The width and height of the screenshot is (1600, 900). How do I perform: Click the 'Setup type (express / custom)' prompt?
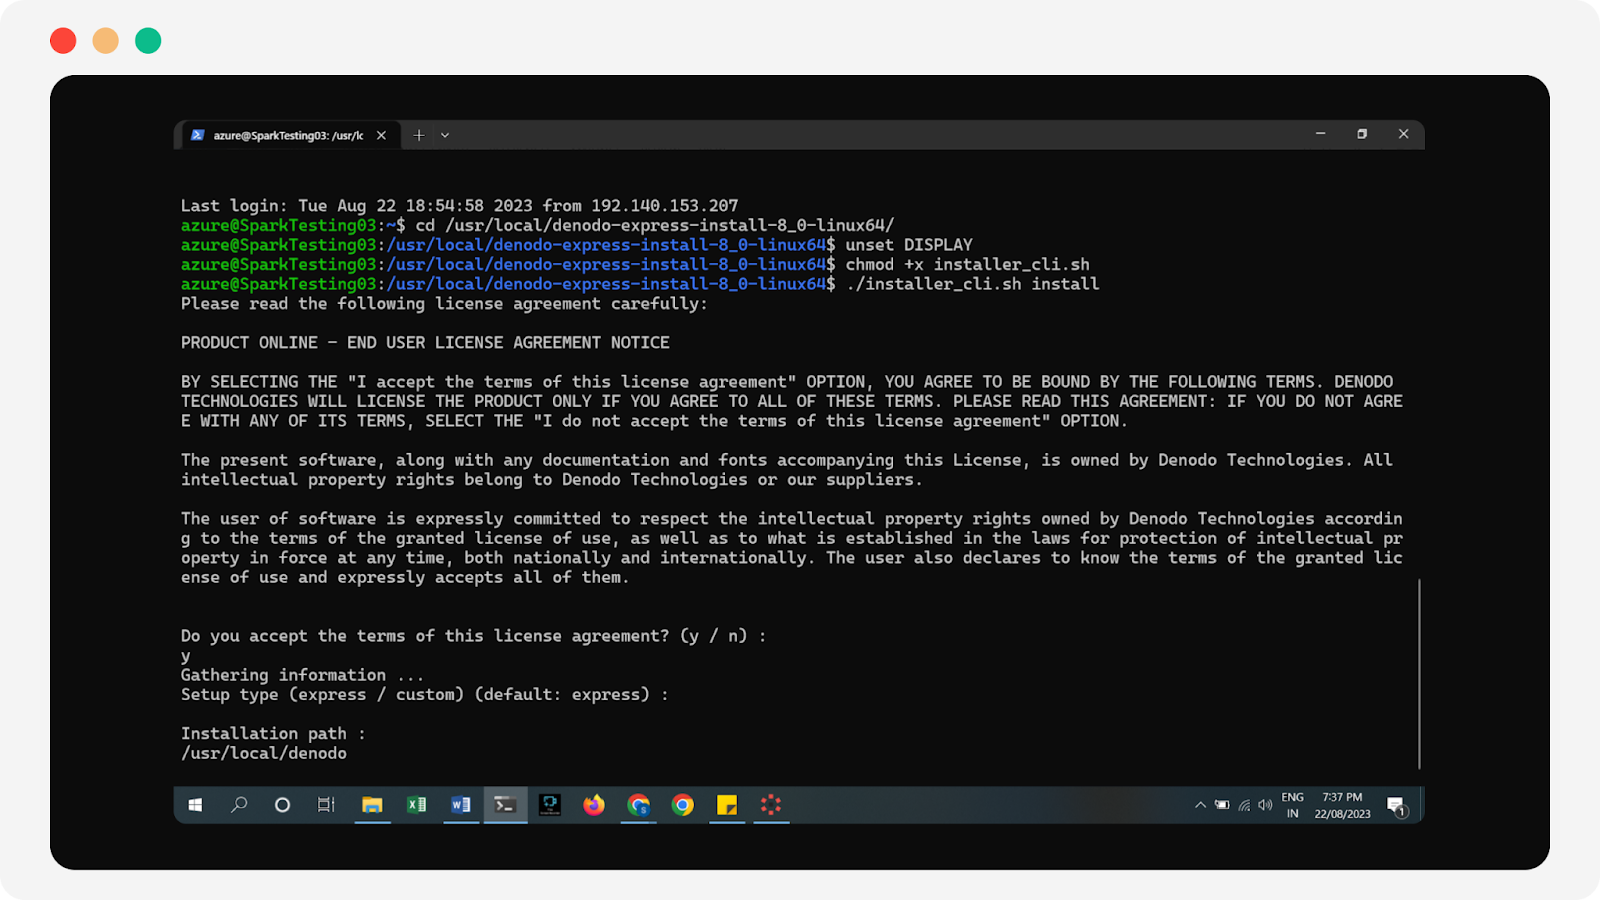coord(425,695)
